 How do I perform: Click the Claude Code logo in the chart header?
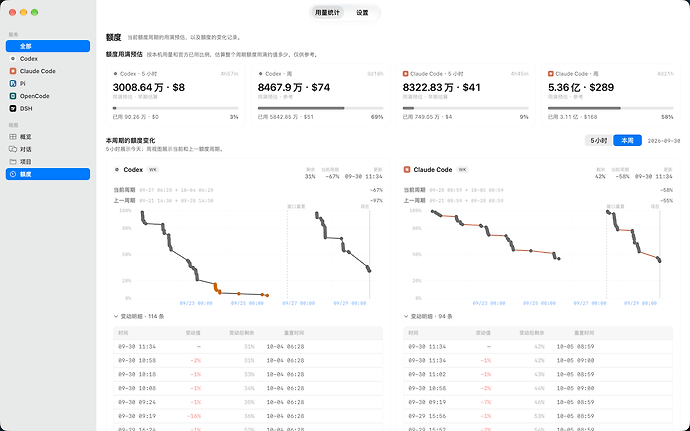coord(407,169)
